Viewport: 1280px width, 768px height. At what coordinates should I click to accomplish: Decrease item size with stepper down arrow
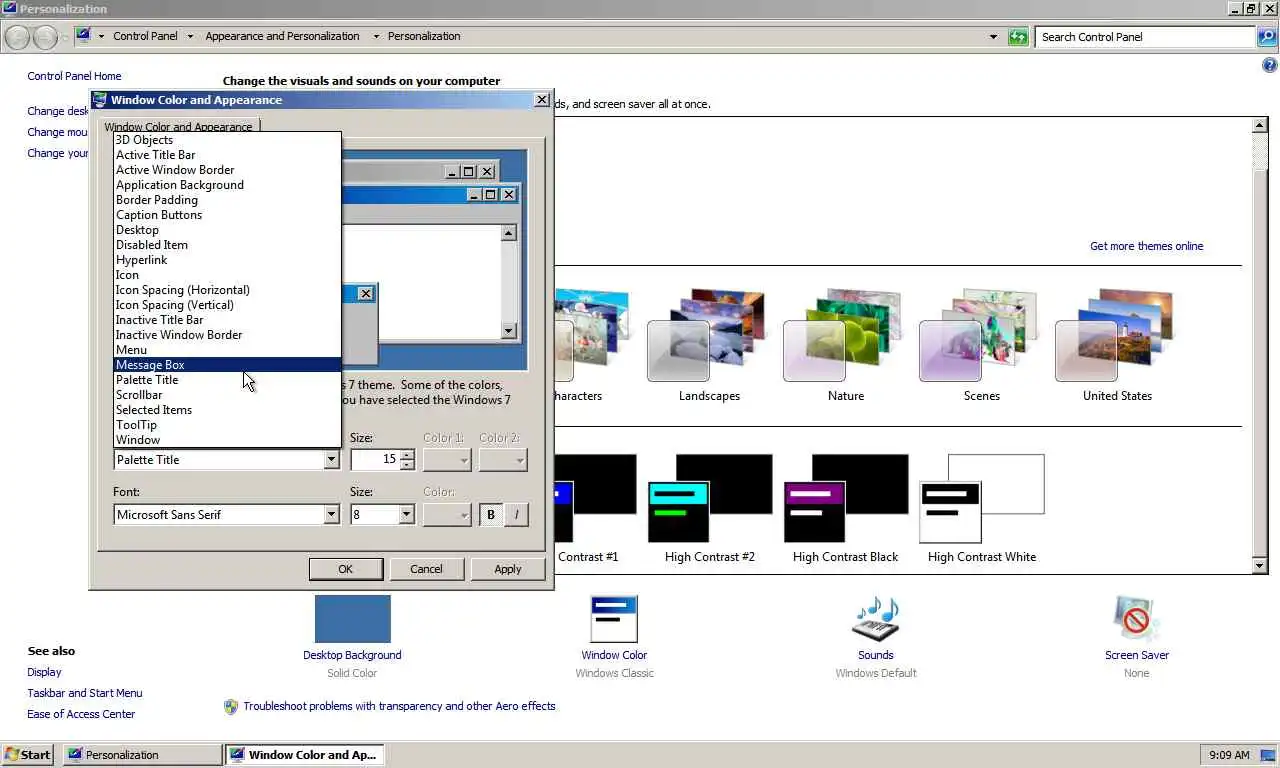coord(407,465)
